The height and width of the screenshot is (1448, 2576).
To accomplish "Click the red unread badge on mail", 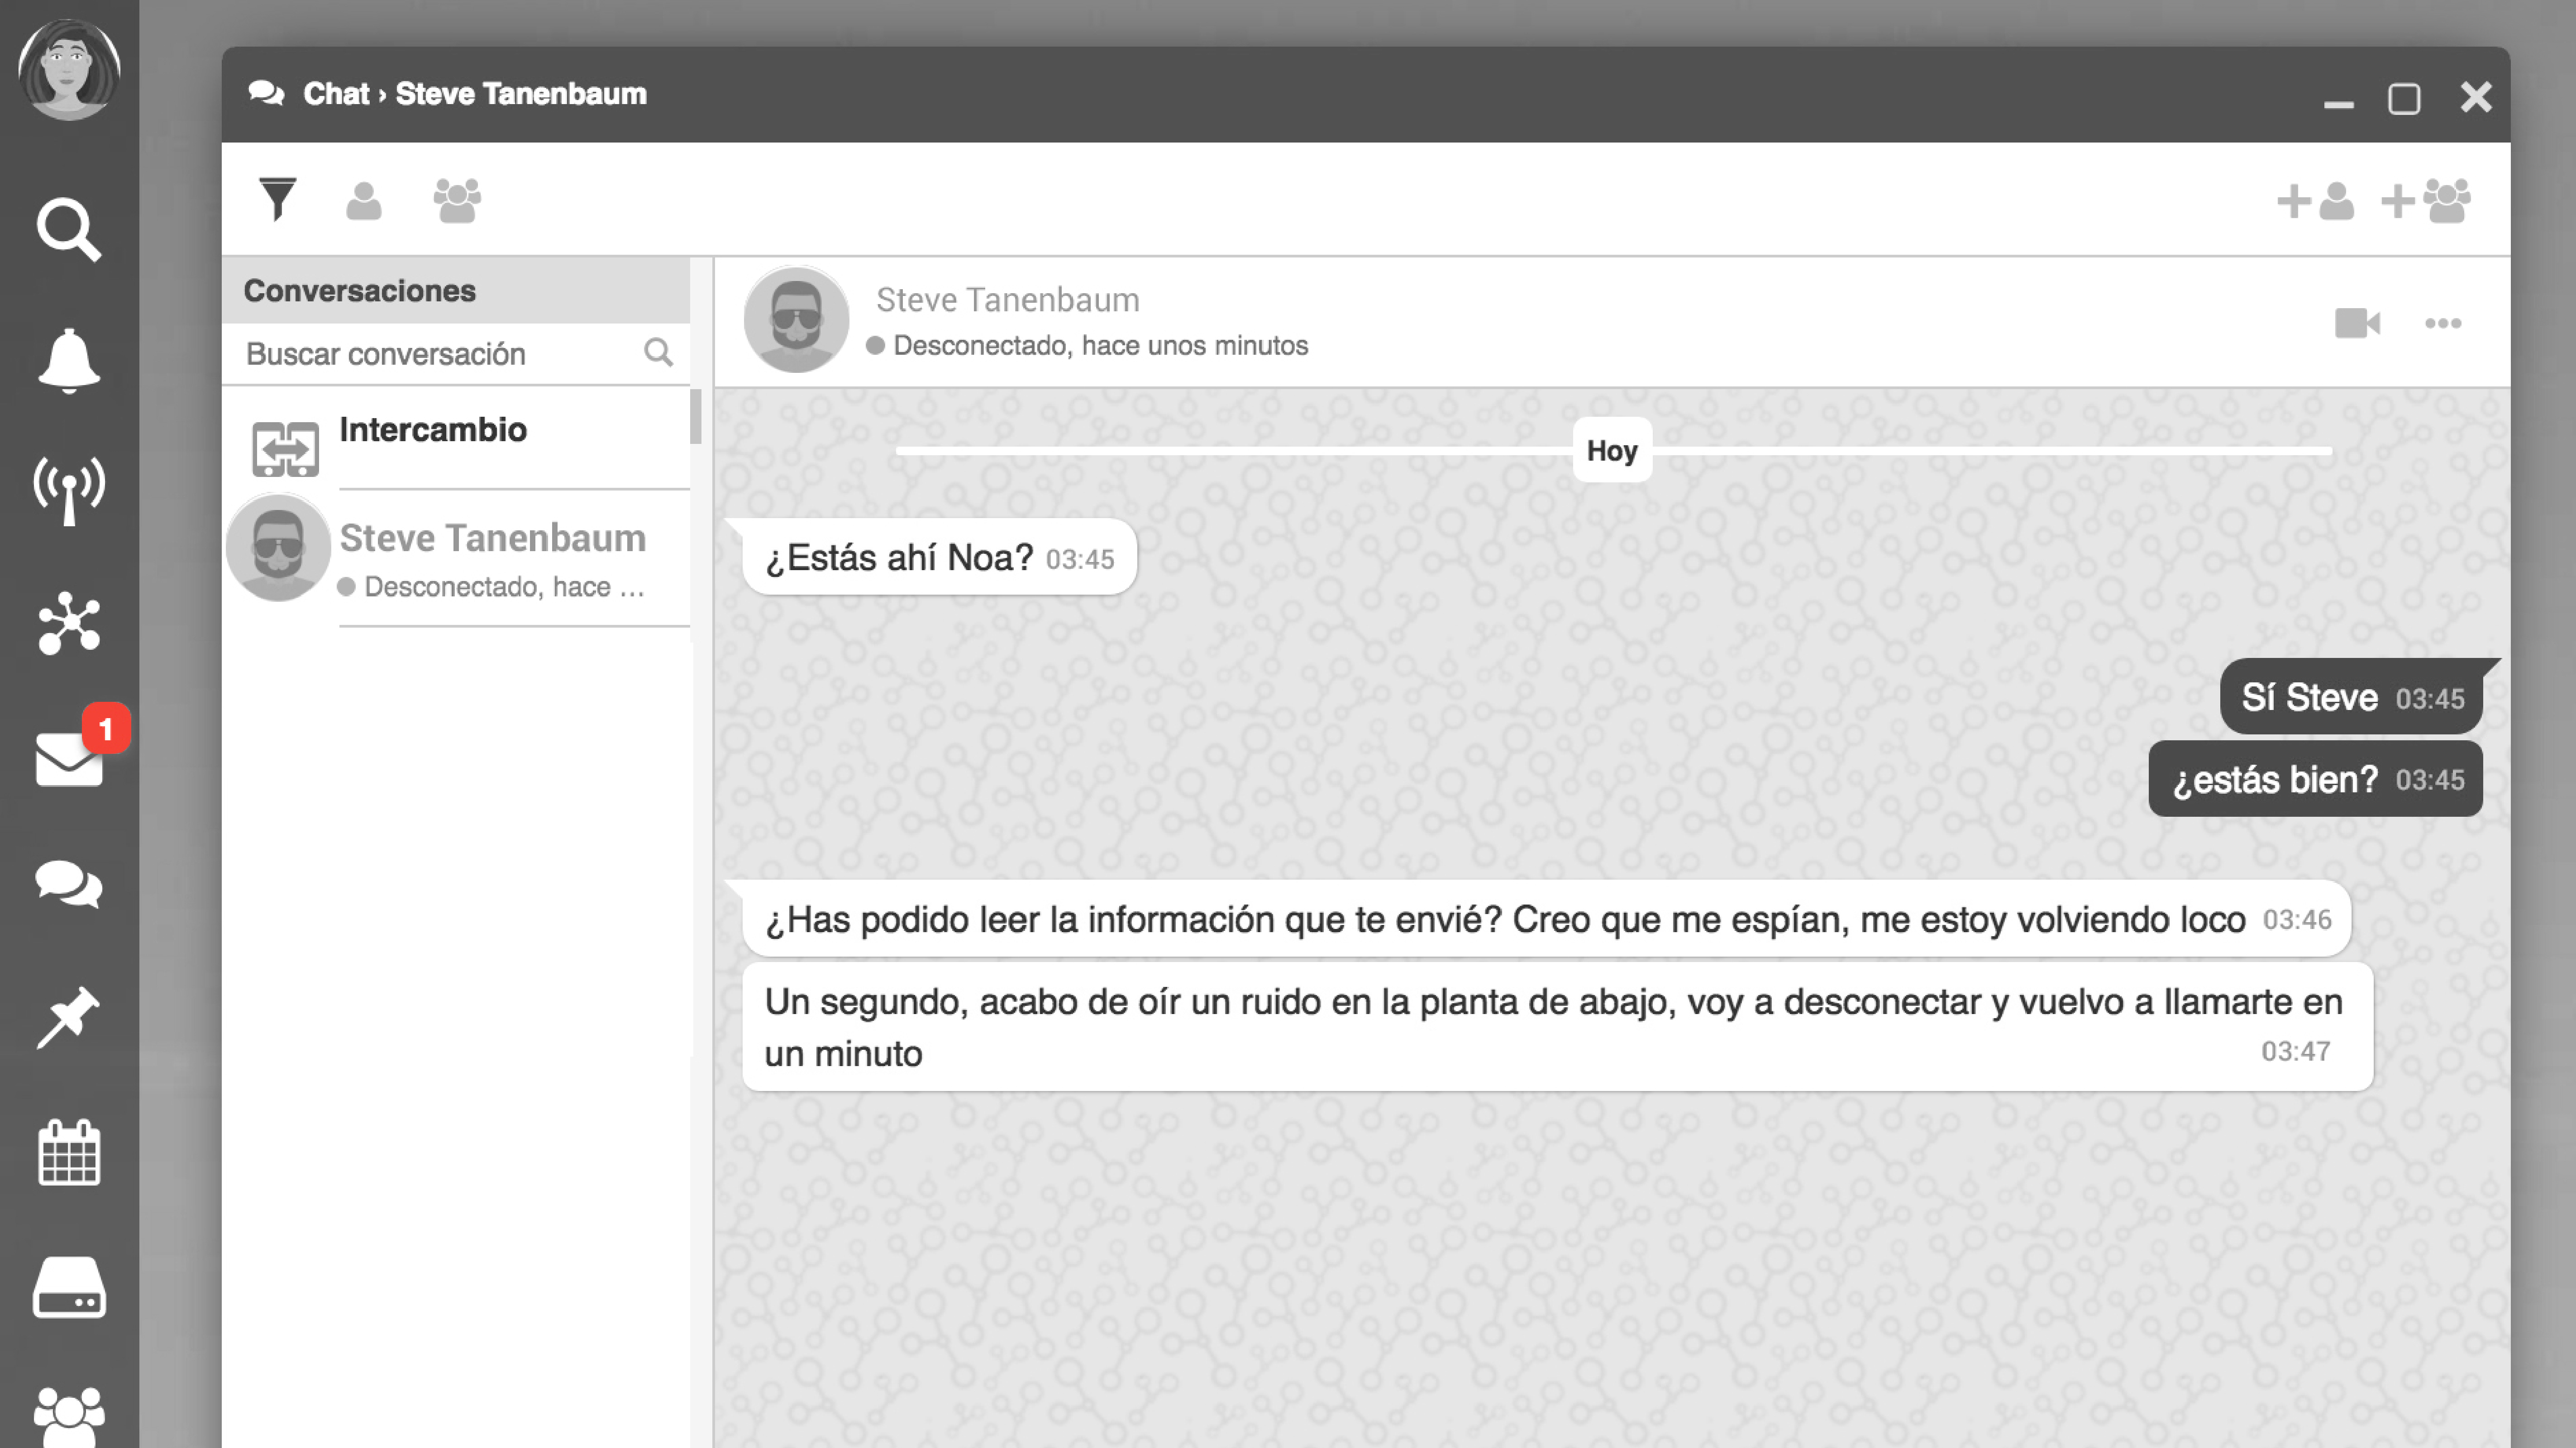I will pyautogui.click(x=106, y=728).
